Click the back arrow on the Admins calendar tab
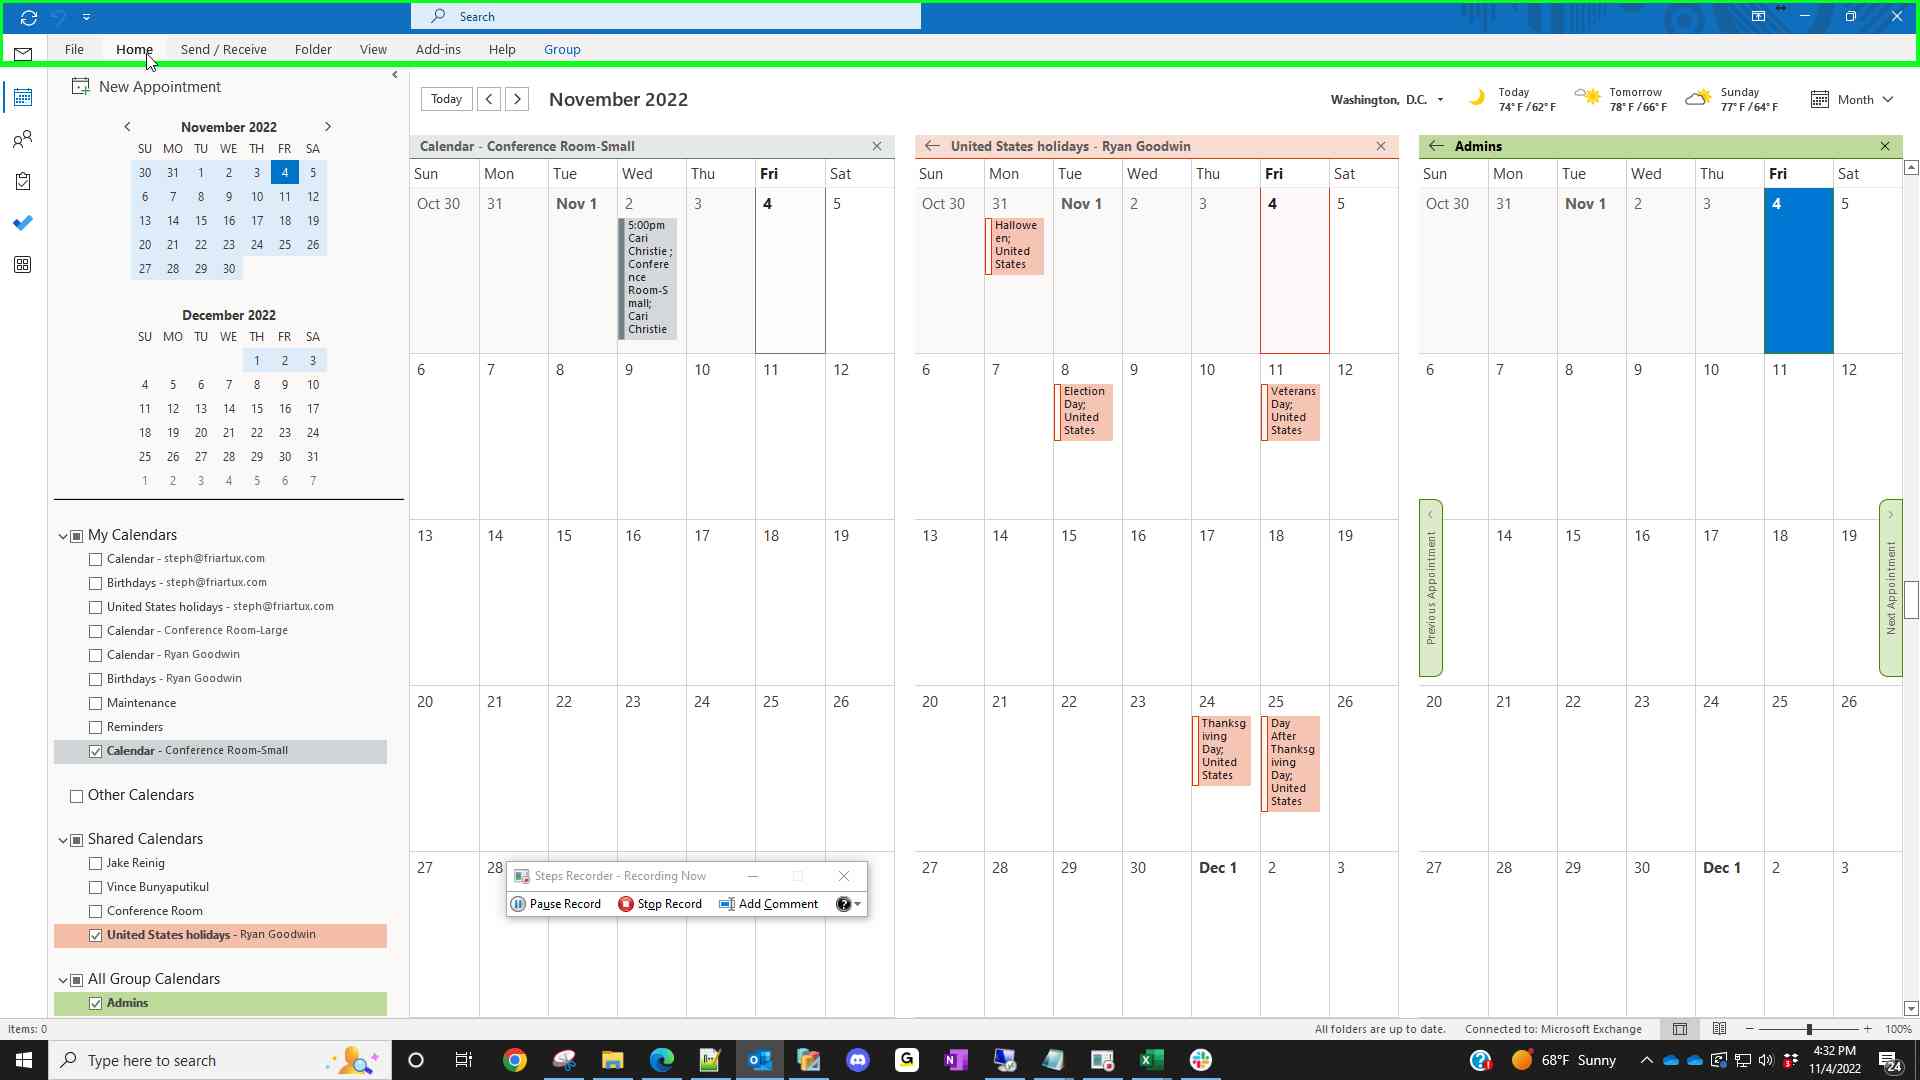Screen dimensions: 1920x1080 tap(1436, 146)
